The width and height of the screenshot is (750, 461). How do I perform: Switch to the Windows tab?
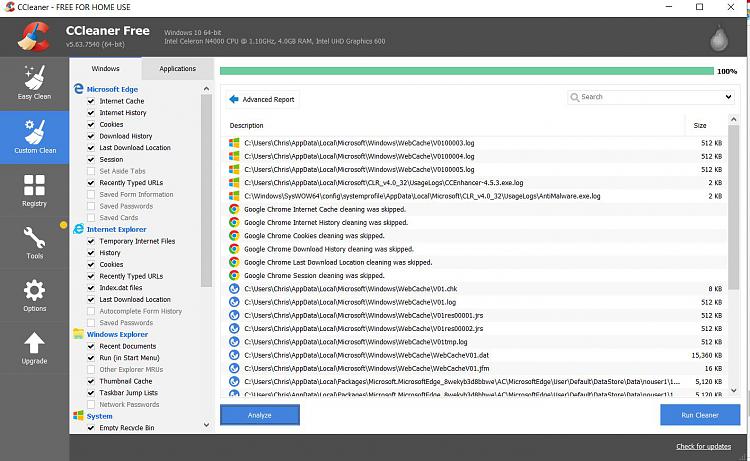pos(105,68)
